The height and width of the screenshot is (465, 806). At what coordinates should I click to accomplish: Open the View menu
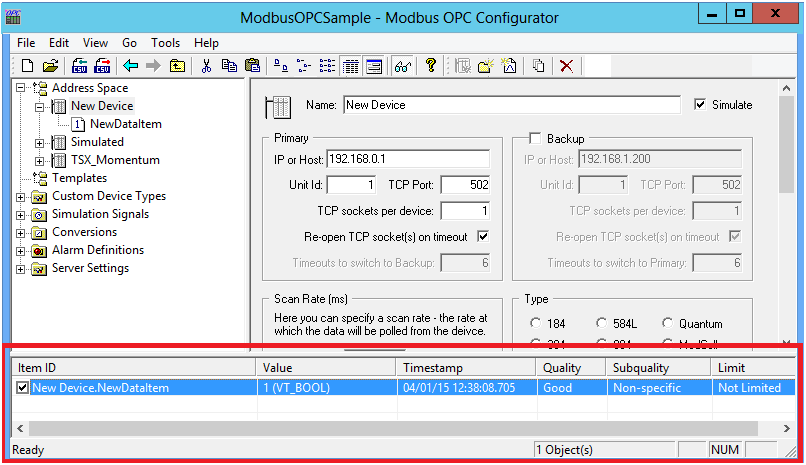[x=96, y=43]
